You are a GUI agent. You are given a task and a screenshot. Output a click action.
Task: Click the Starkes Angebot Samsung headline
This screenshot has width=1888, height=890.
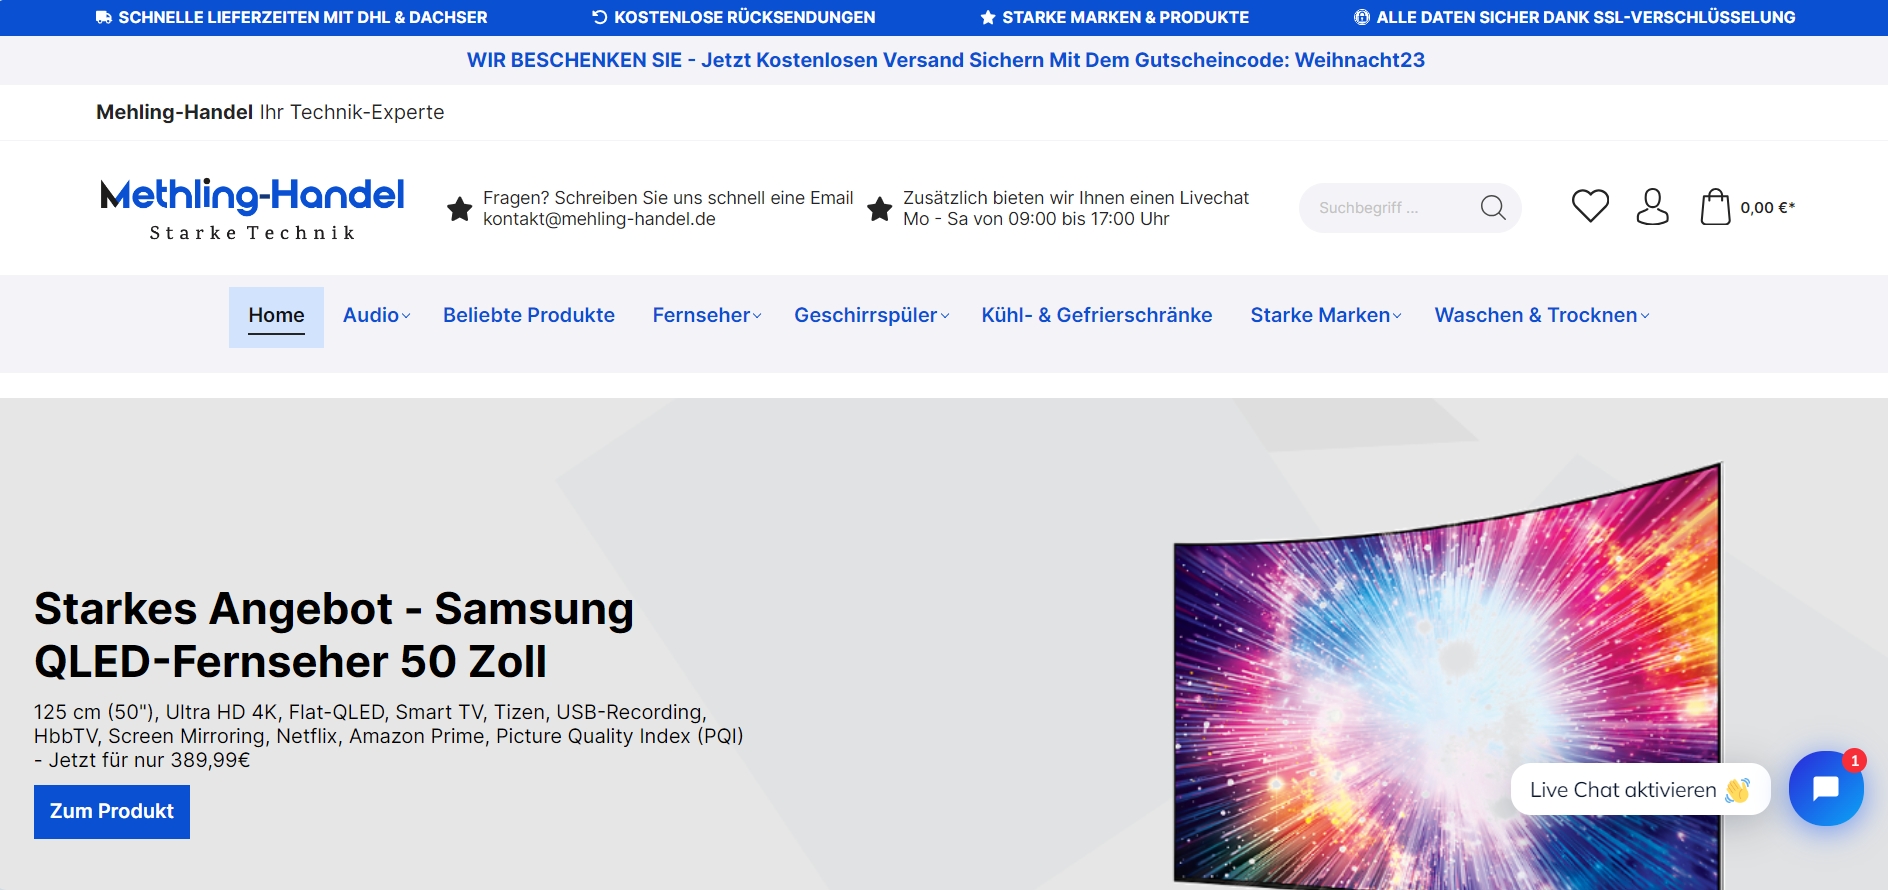click(x=334, y=635)
